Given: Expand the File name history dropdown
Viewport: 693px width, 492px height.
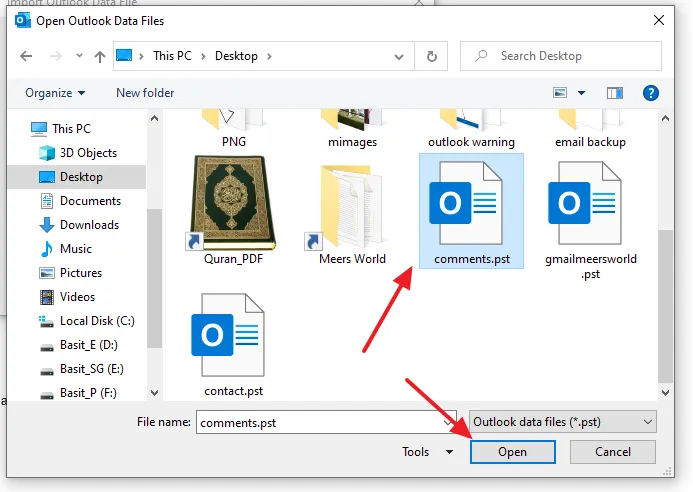Looking at the screenshot, I should [x=448, y=423].
